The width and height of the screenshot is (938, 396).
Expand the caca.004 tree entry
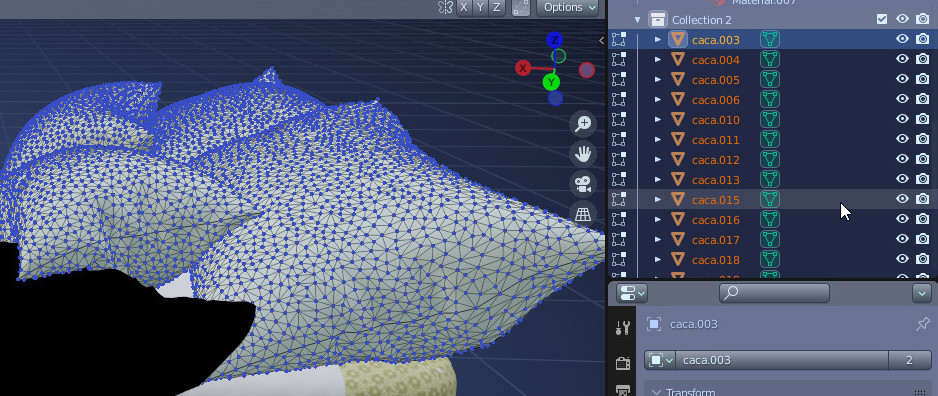[658, 60]
